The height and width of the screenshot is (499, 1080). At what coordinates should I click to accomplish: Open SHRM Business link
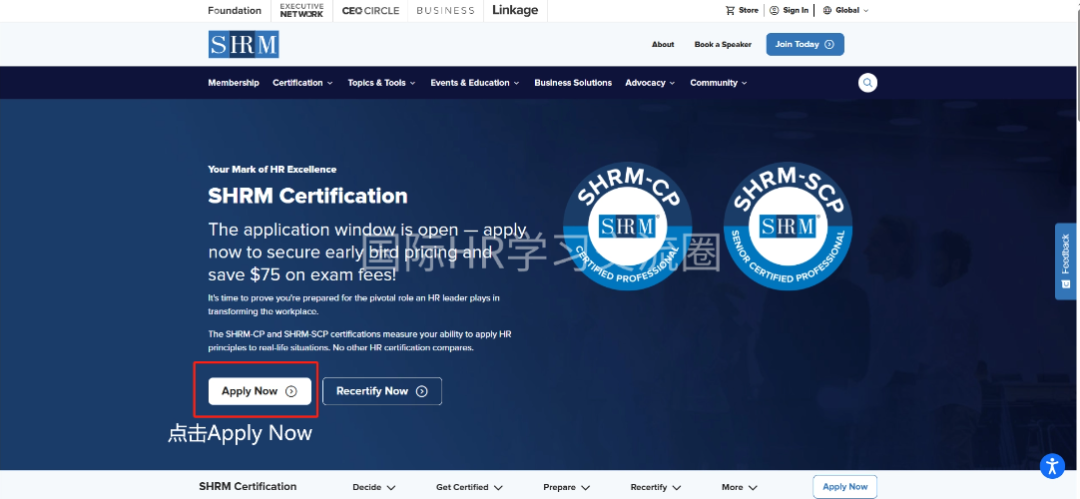point(446,10)
